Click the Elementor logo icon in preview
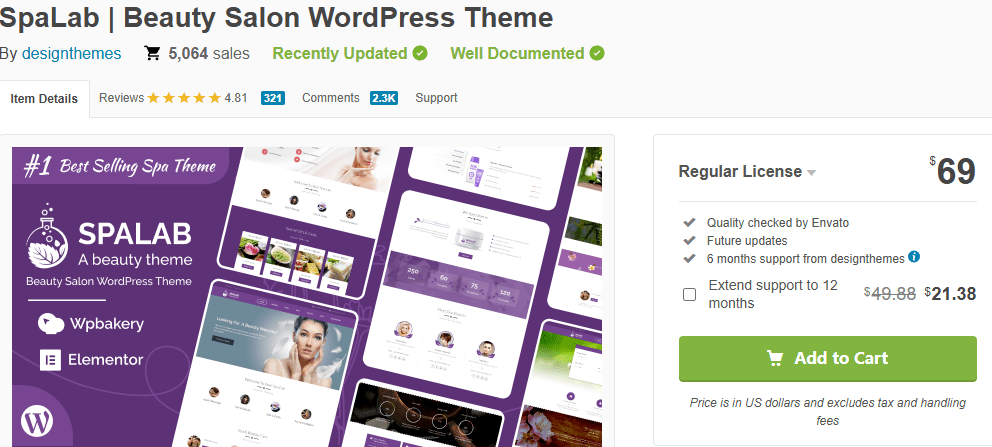 [x=50, y=360]
